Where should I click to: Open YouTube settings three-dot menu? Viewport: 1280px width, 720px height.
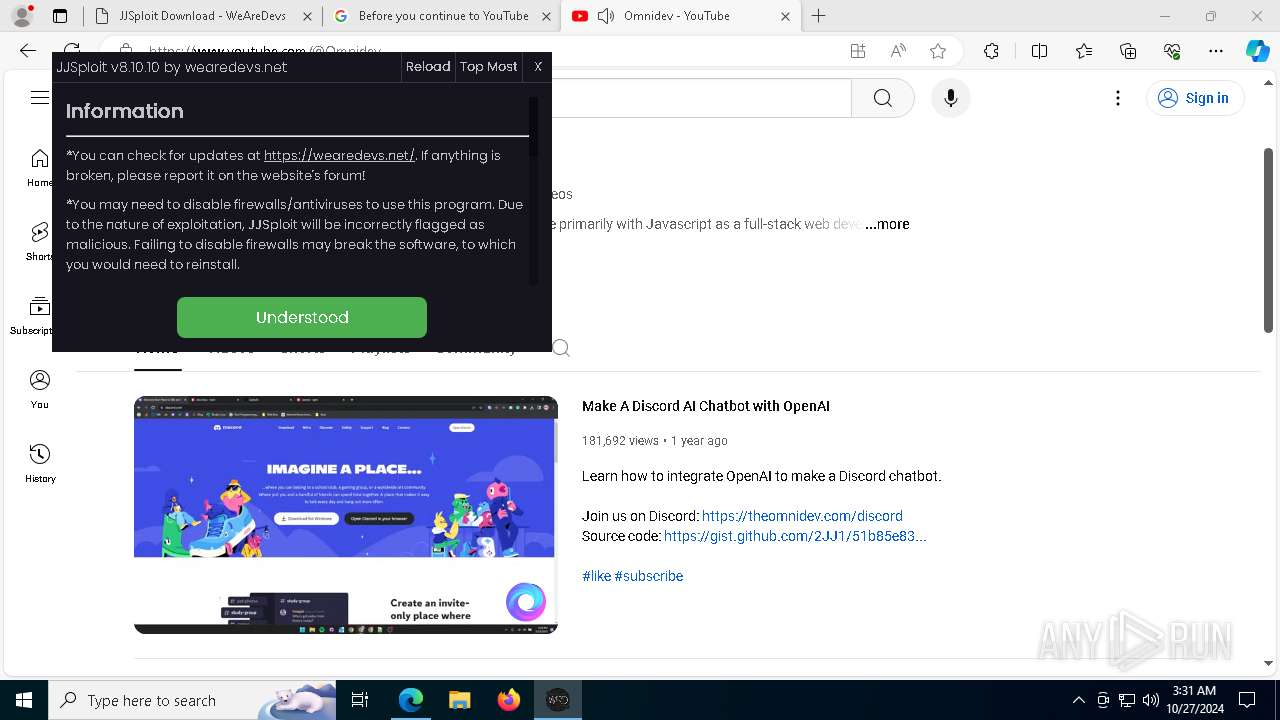(1118, 98)
